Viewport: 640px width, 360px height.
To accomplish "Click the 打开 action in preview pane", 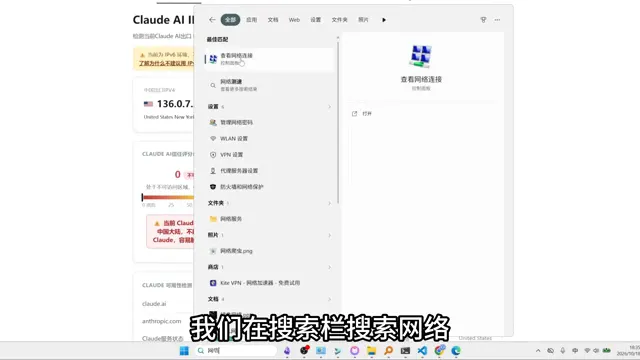I will coord(362,113).
